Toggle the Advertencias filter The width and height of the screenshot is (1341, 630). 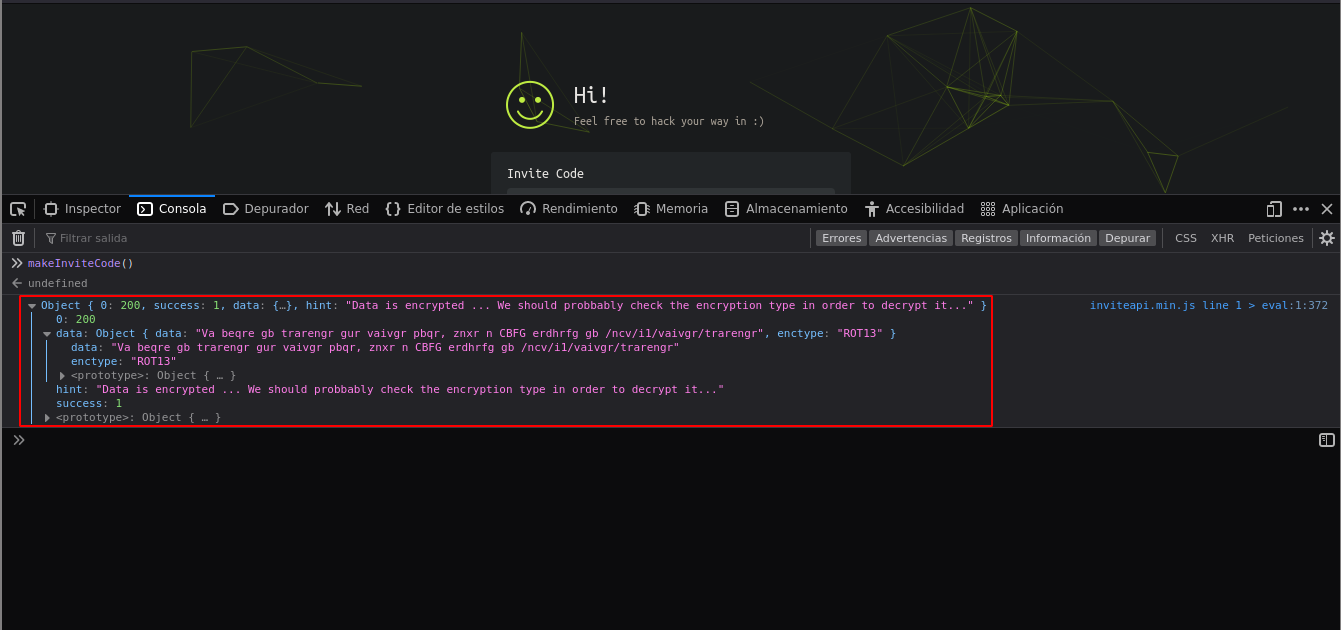911,238
